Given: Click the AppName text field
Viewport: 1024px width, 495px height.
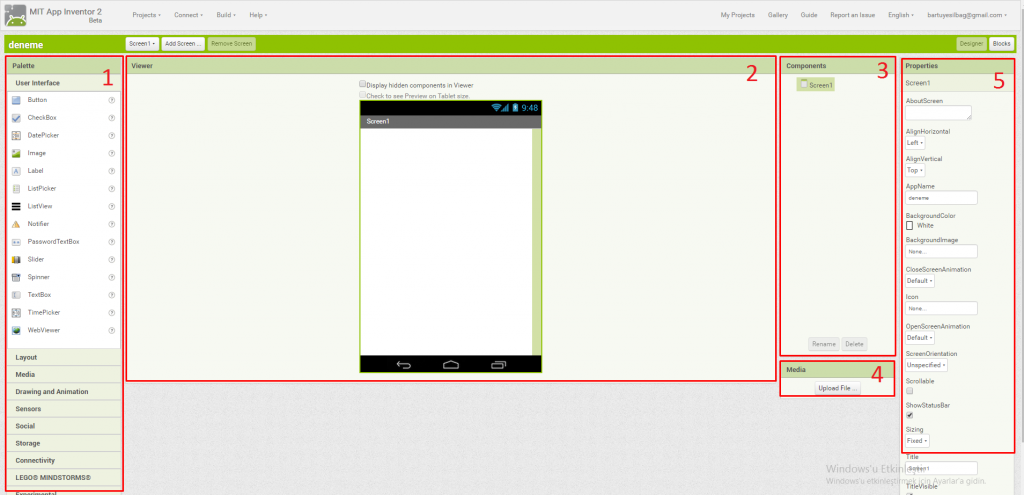Looking at the screenshot, I should click(x=941, y=198).
